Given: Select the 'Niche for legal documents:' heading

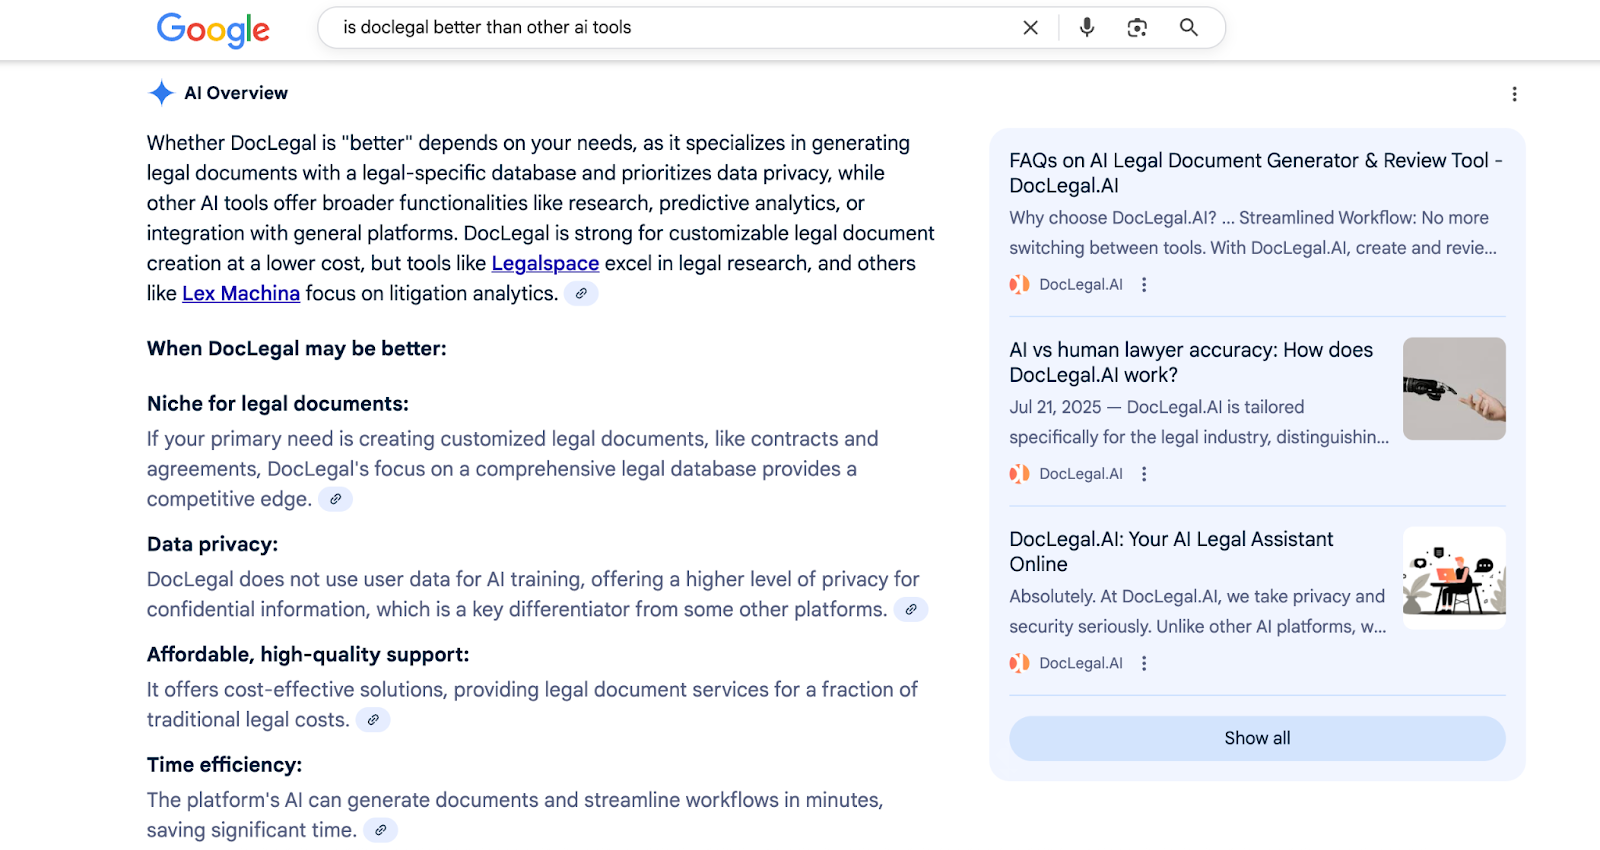Looking at the screenshot, I should point(278,403).
